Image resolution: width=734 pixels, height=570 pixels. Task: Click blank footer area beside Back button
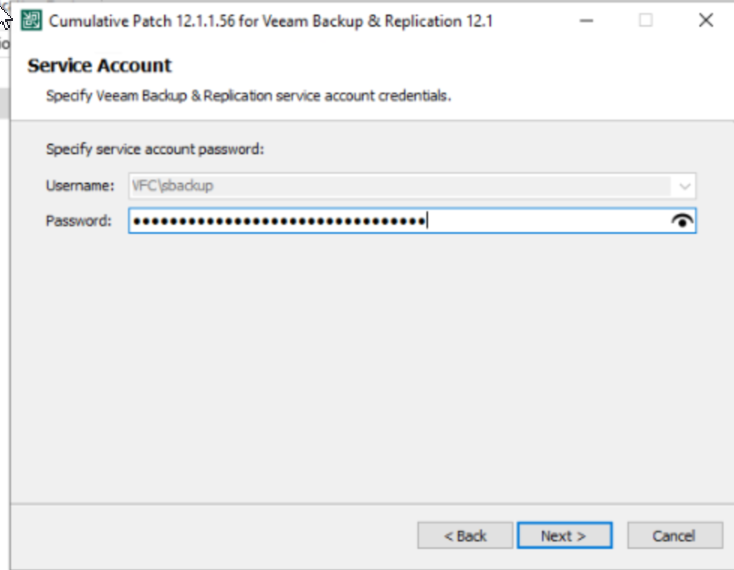[211, 535]
